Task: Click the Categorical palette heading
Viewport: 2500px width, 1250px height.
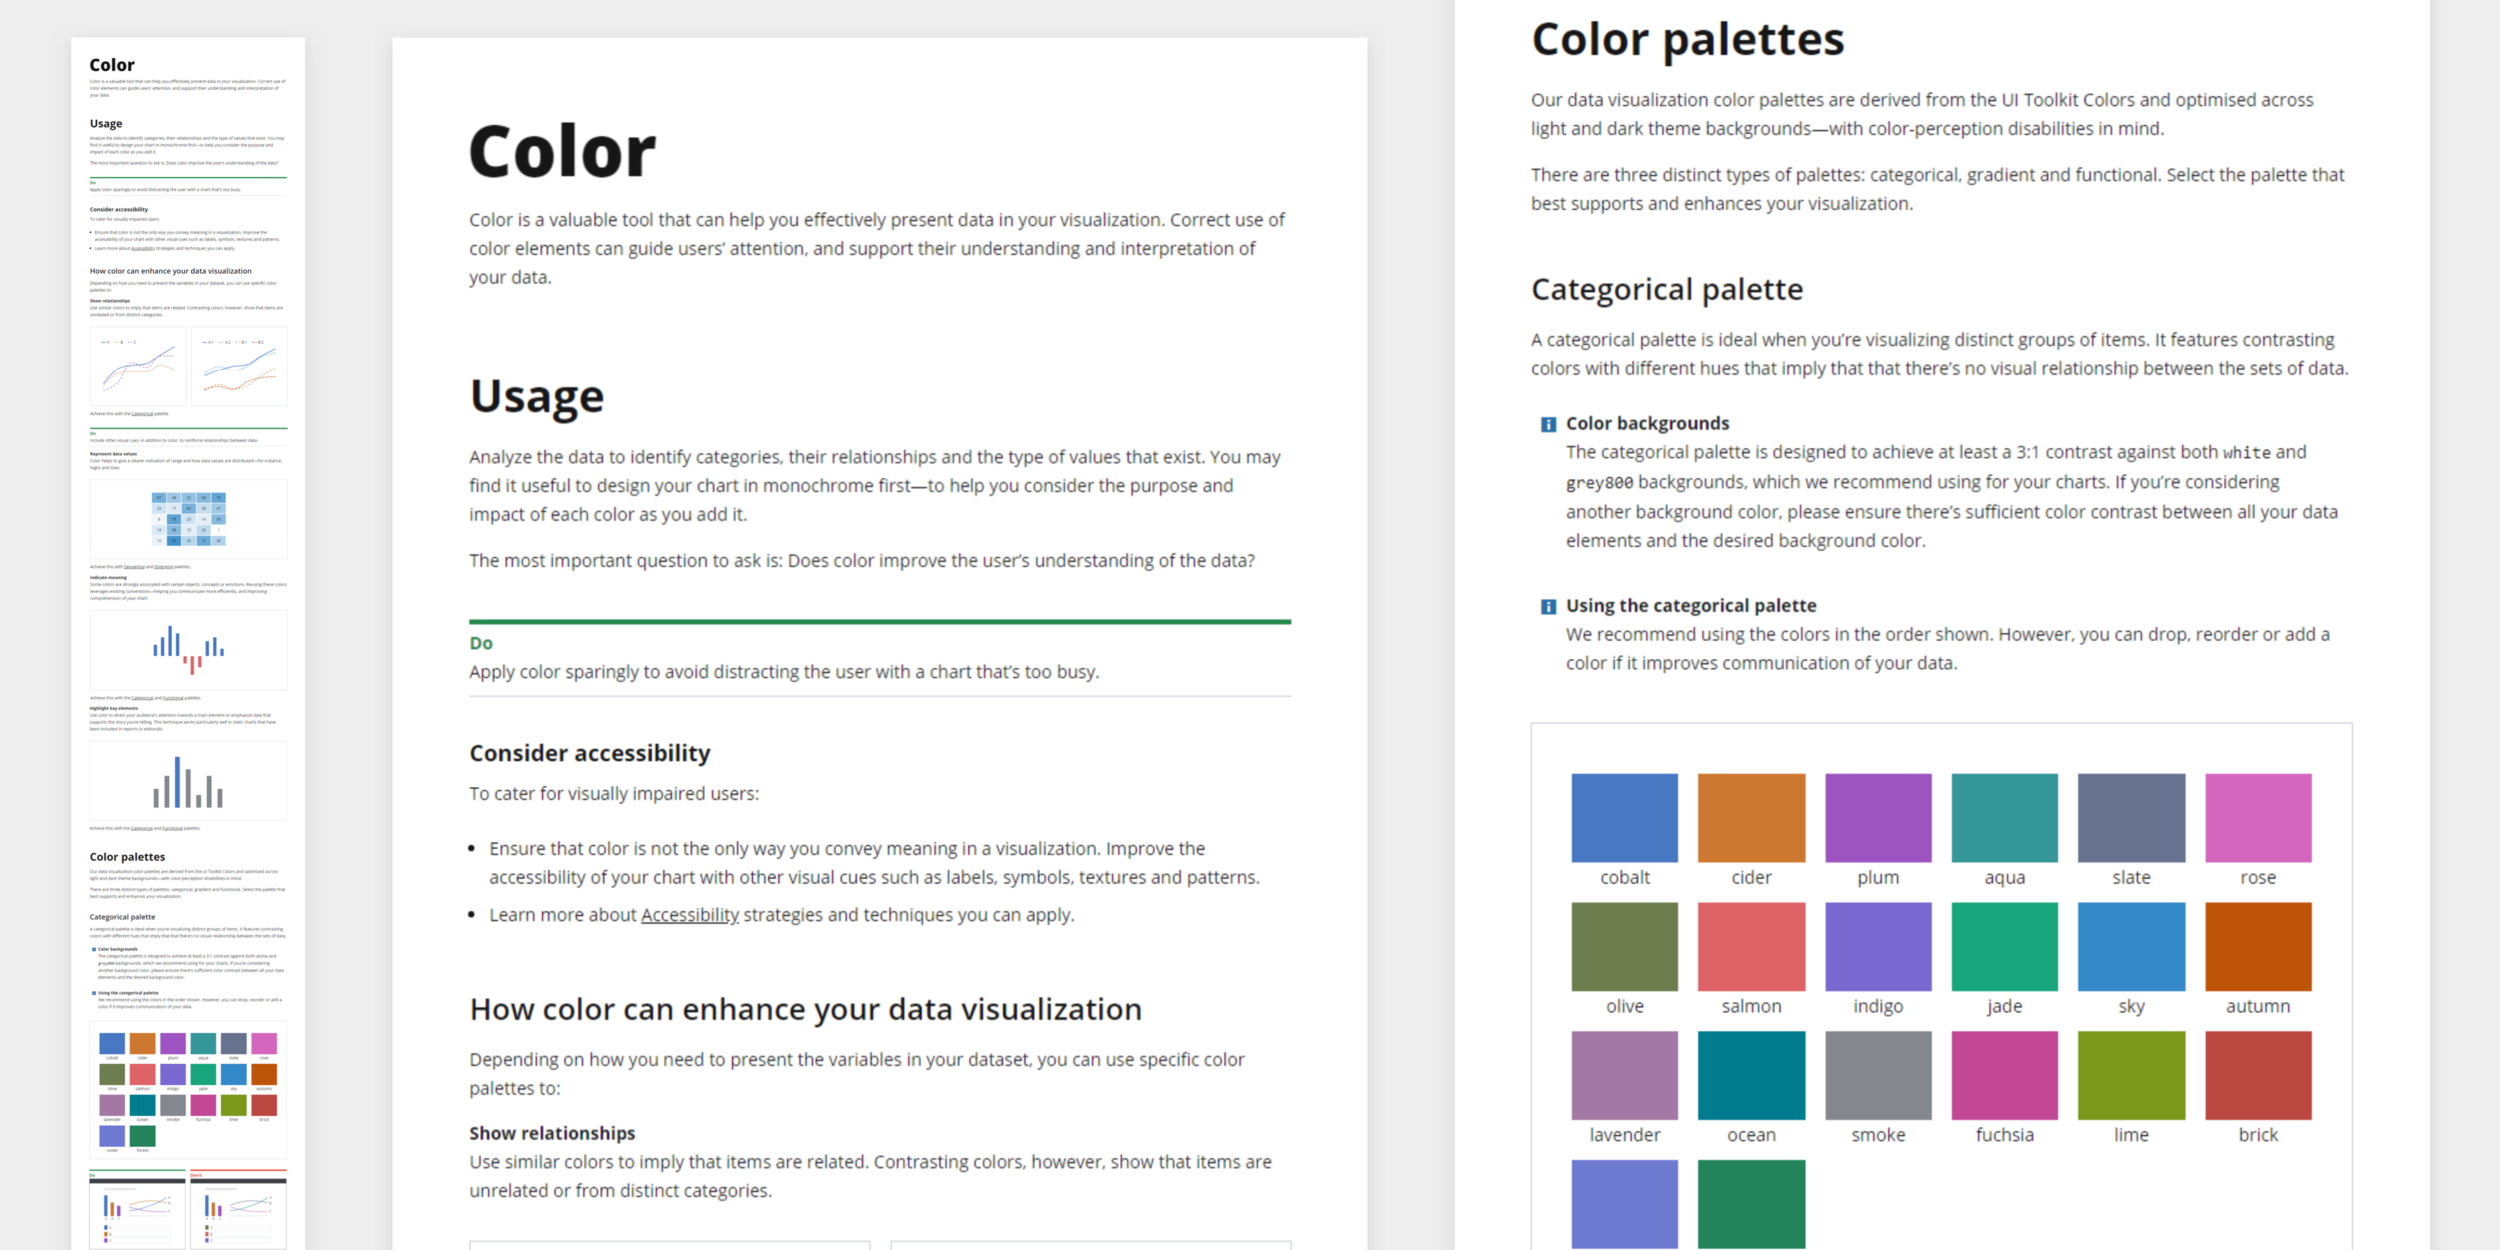Action: tap(1667, 289)
